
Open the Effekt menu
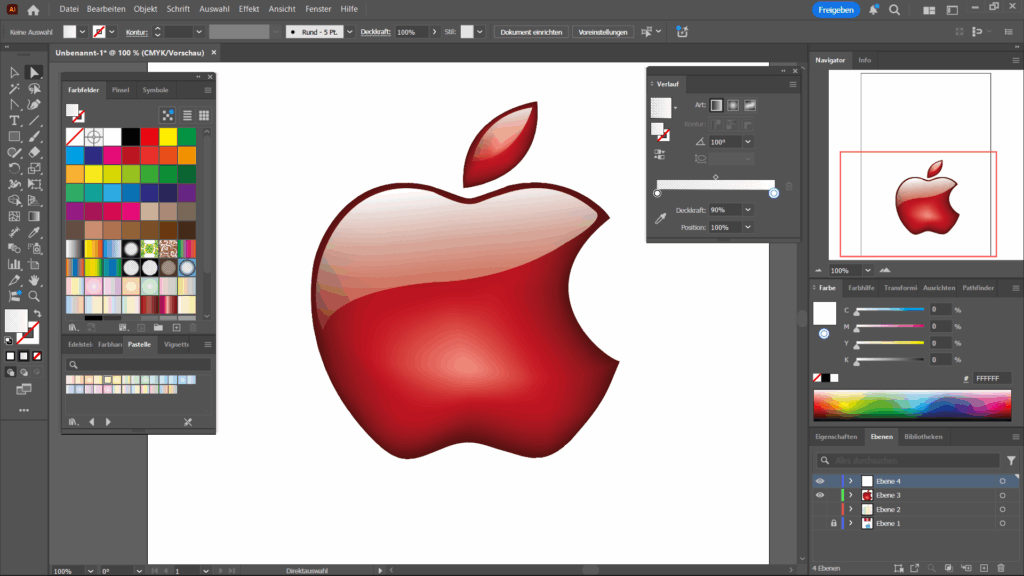(x=249, y=9)
